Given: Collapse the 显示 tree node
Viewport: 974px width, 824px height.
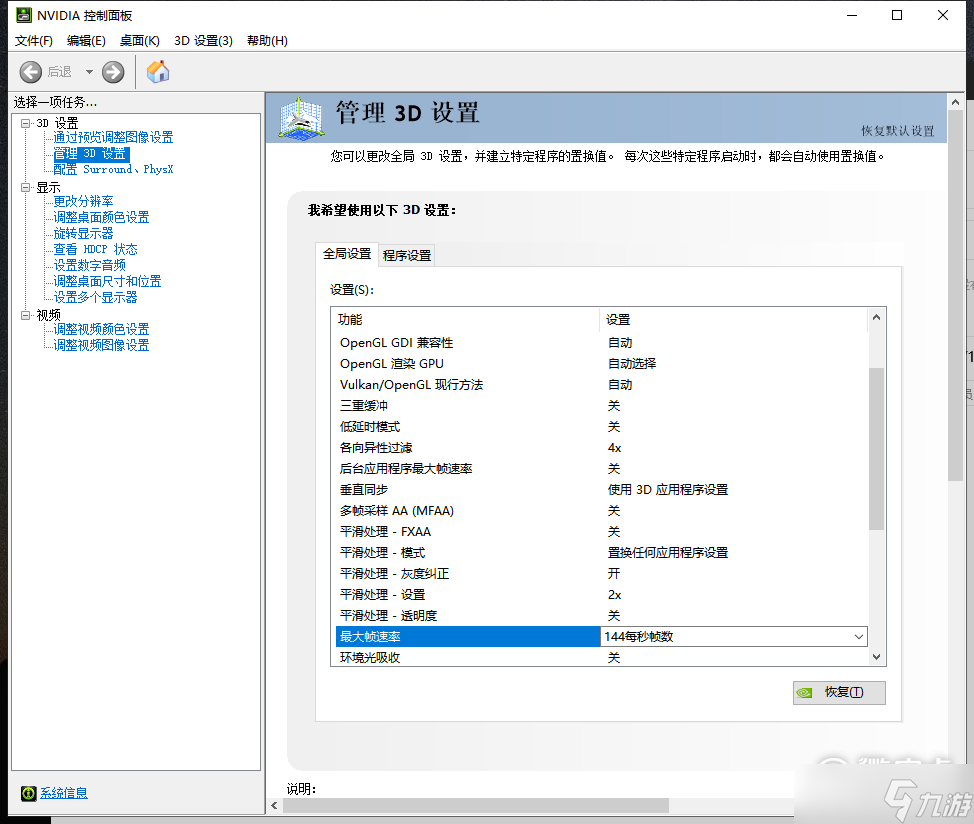Looking at the screenshot, I should 25,187.
